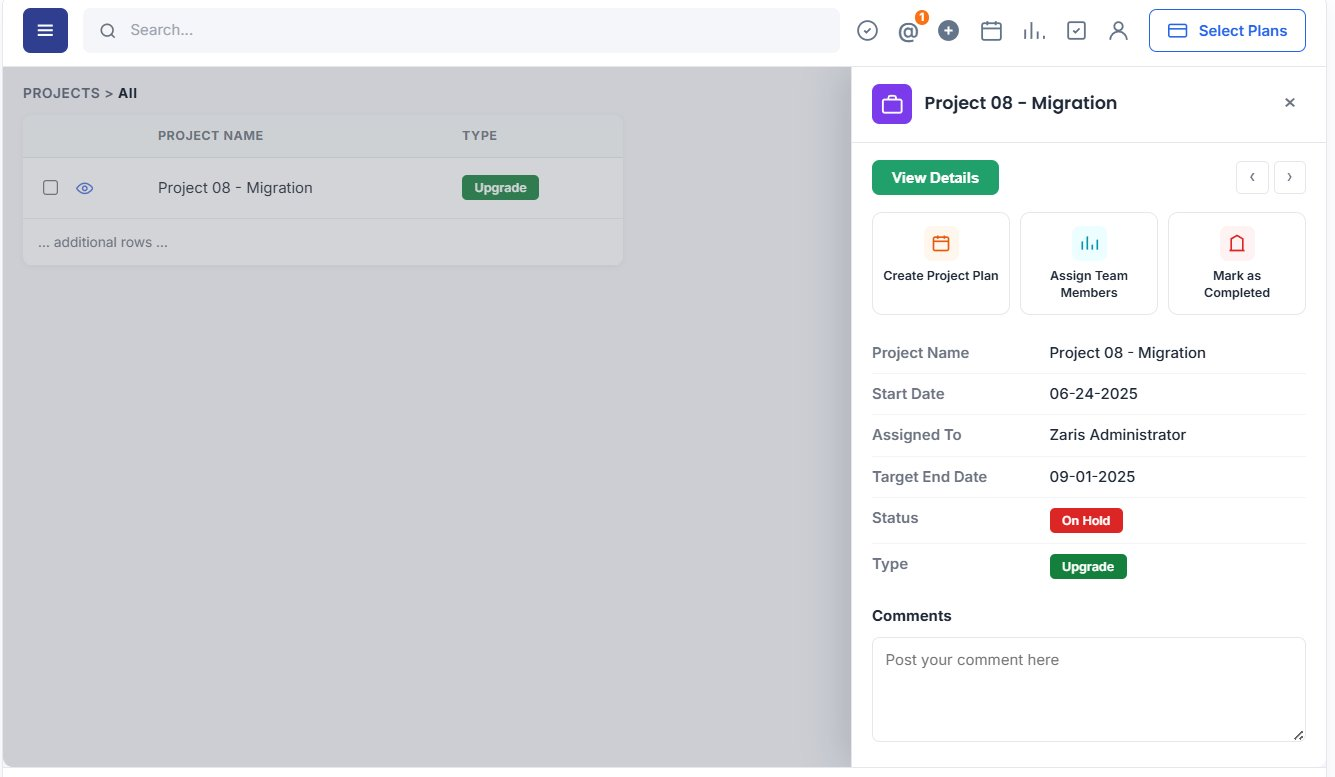
Task: Click the Comments heading
Action: 912,616
